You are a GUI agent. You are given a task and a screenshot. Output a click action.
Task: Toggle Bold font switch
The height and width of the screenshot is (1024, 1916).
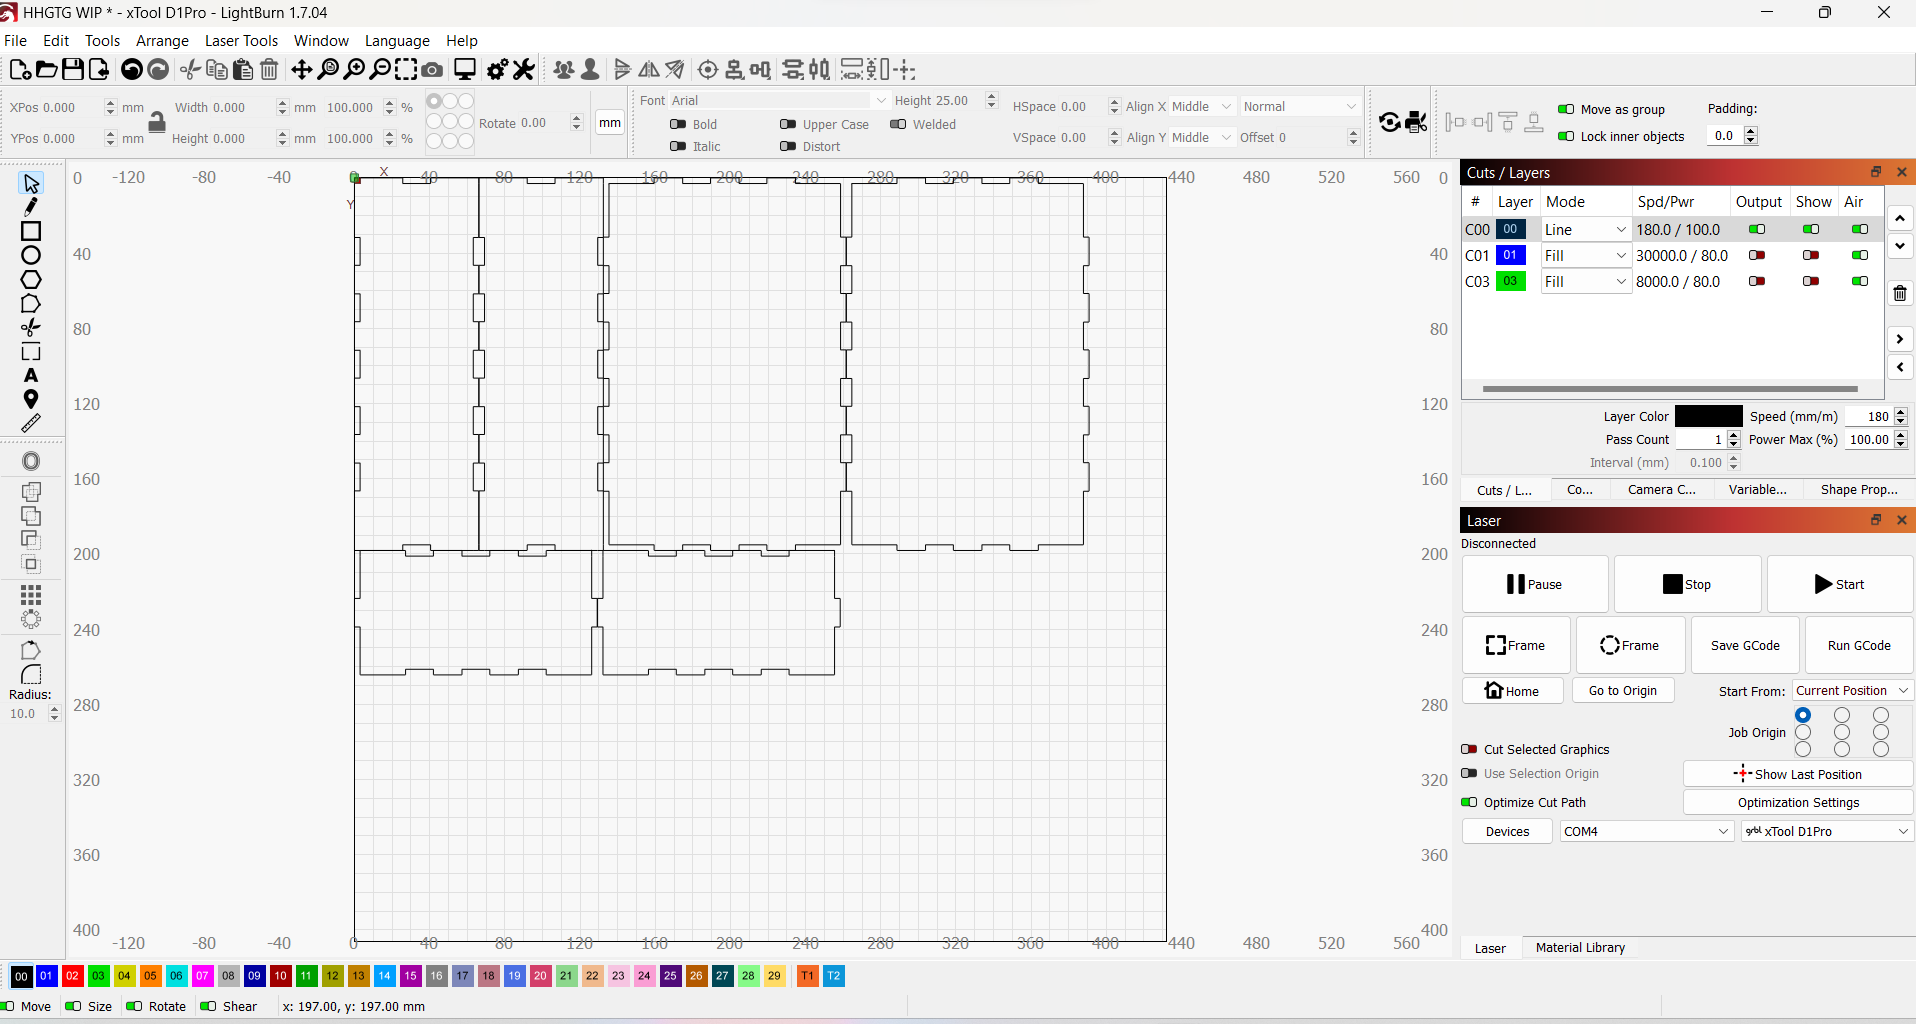tap(678, 124)
